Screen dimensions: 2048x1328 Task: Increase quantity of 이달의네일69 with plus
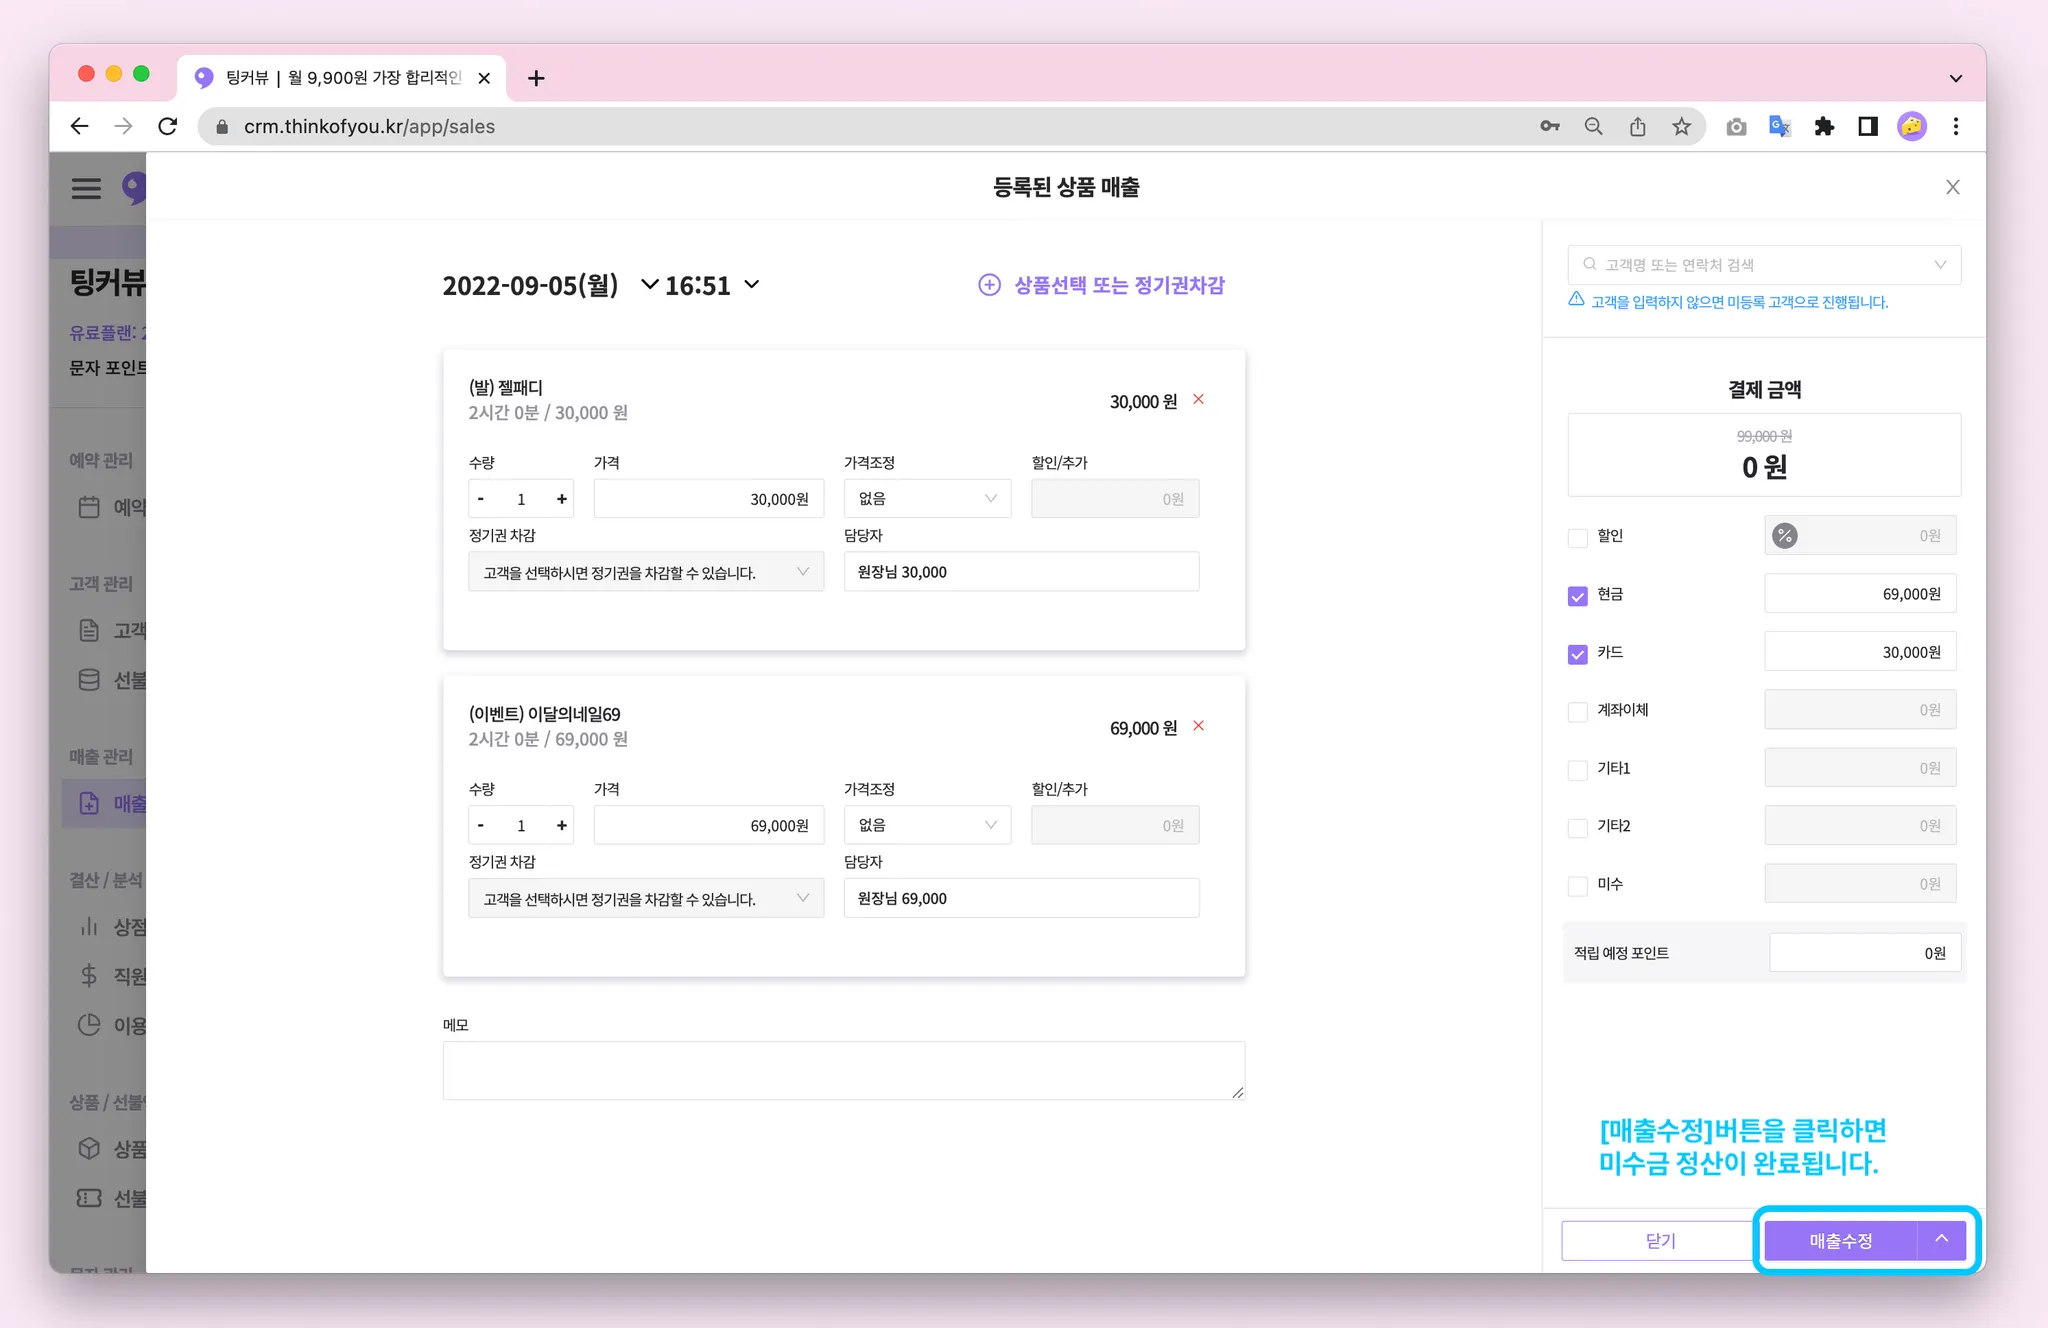pos(562,826)
